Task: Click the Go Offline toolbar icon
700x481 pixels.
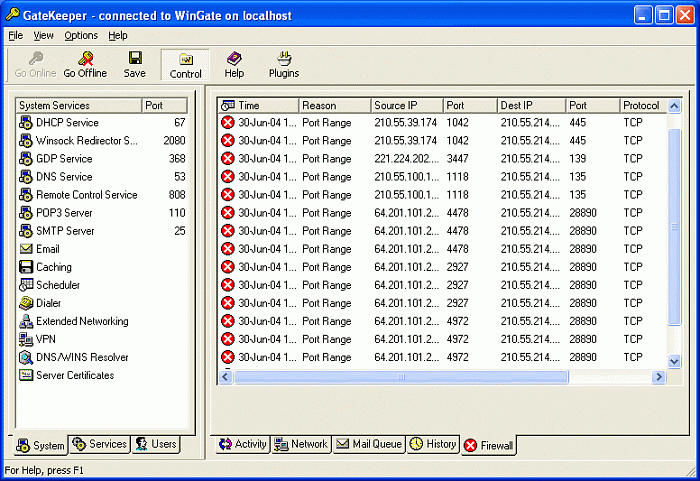Action: point(85,59)
